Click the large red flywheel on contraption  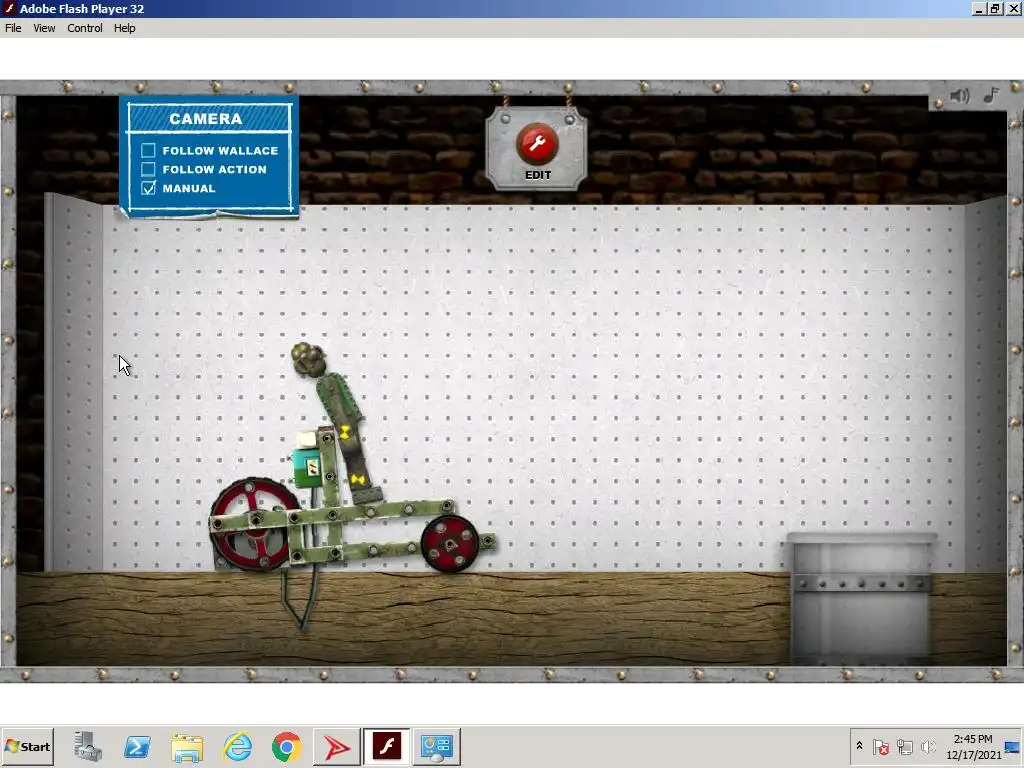point(255,524)
